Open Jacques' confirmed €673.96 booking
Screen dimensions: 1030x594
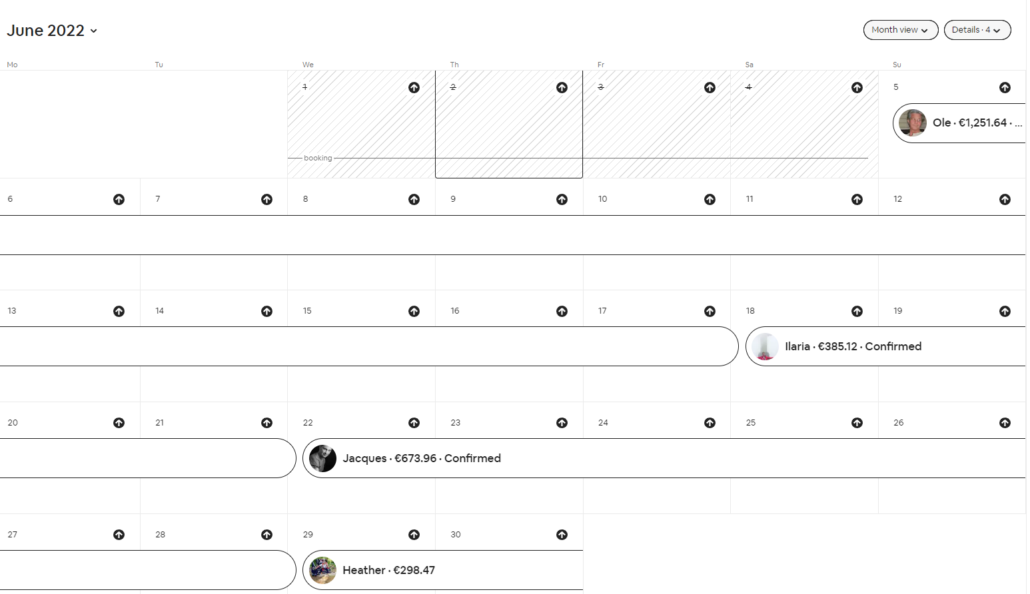pos(421,459)
